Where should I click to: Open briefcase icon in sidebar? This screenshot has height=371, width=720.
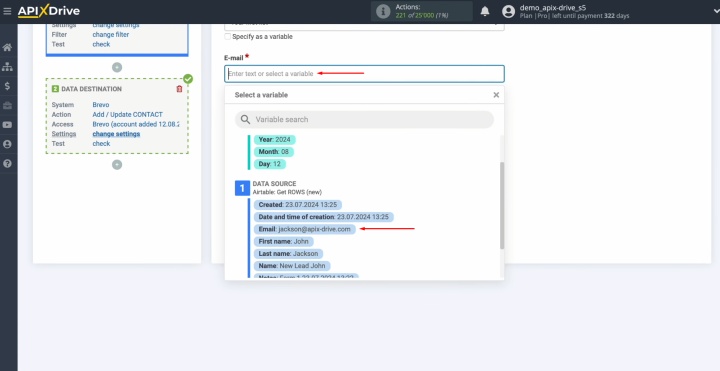(7, 106)
